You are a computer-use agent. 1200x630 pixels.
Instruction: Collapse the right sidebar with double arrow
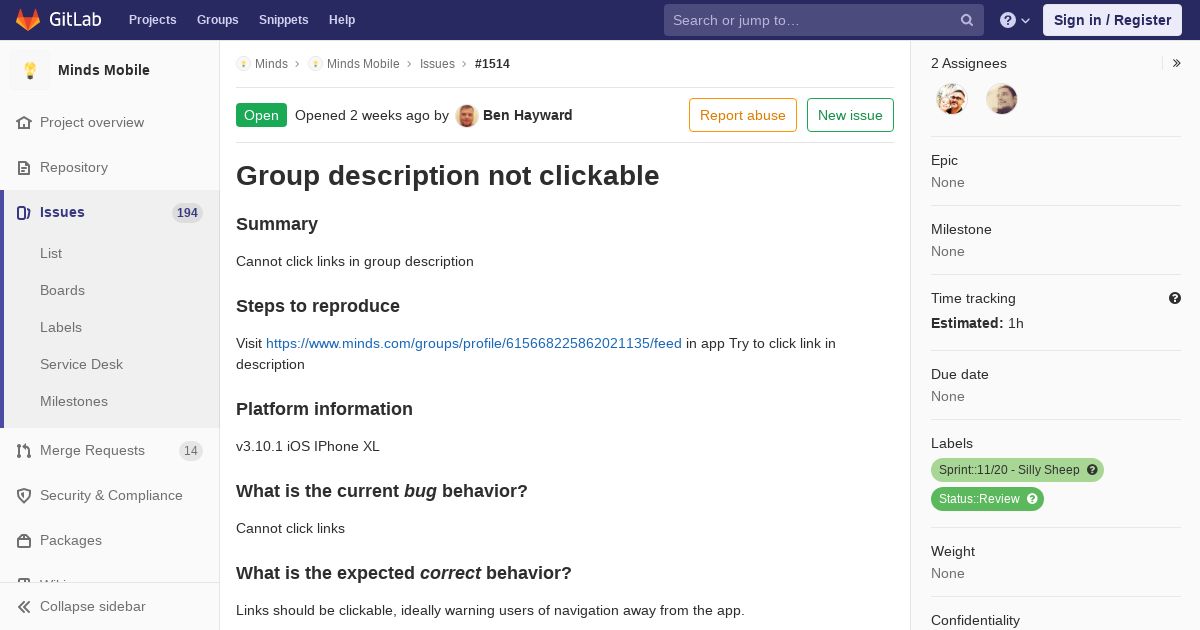tap(1177, 63)
